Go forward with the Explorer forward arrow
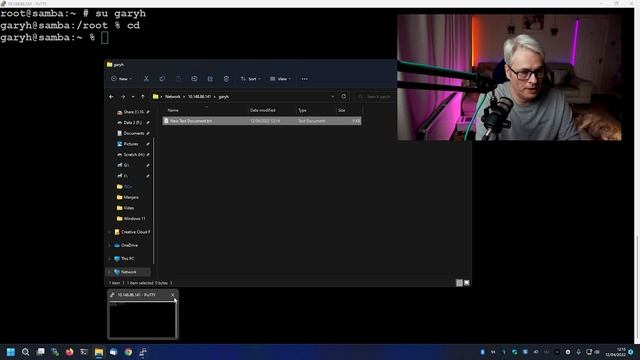Viewport: 640px width, 360px height. coord(123,97)
